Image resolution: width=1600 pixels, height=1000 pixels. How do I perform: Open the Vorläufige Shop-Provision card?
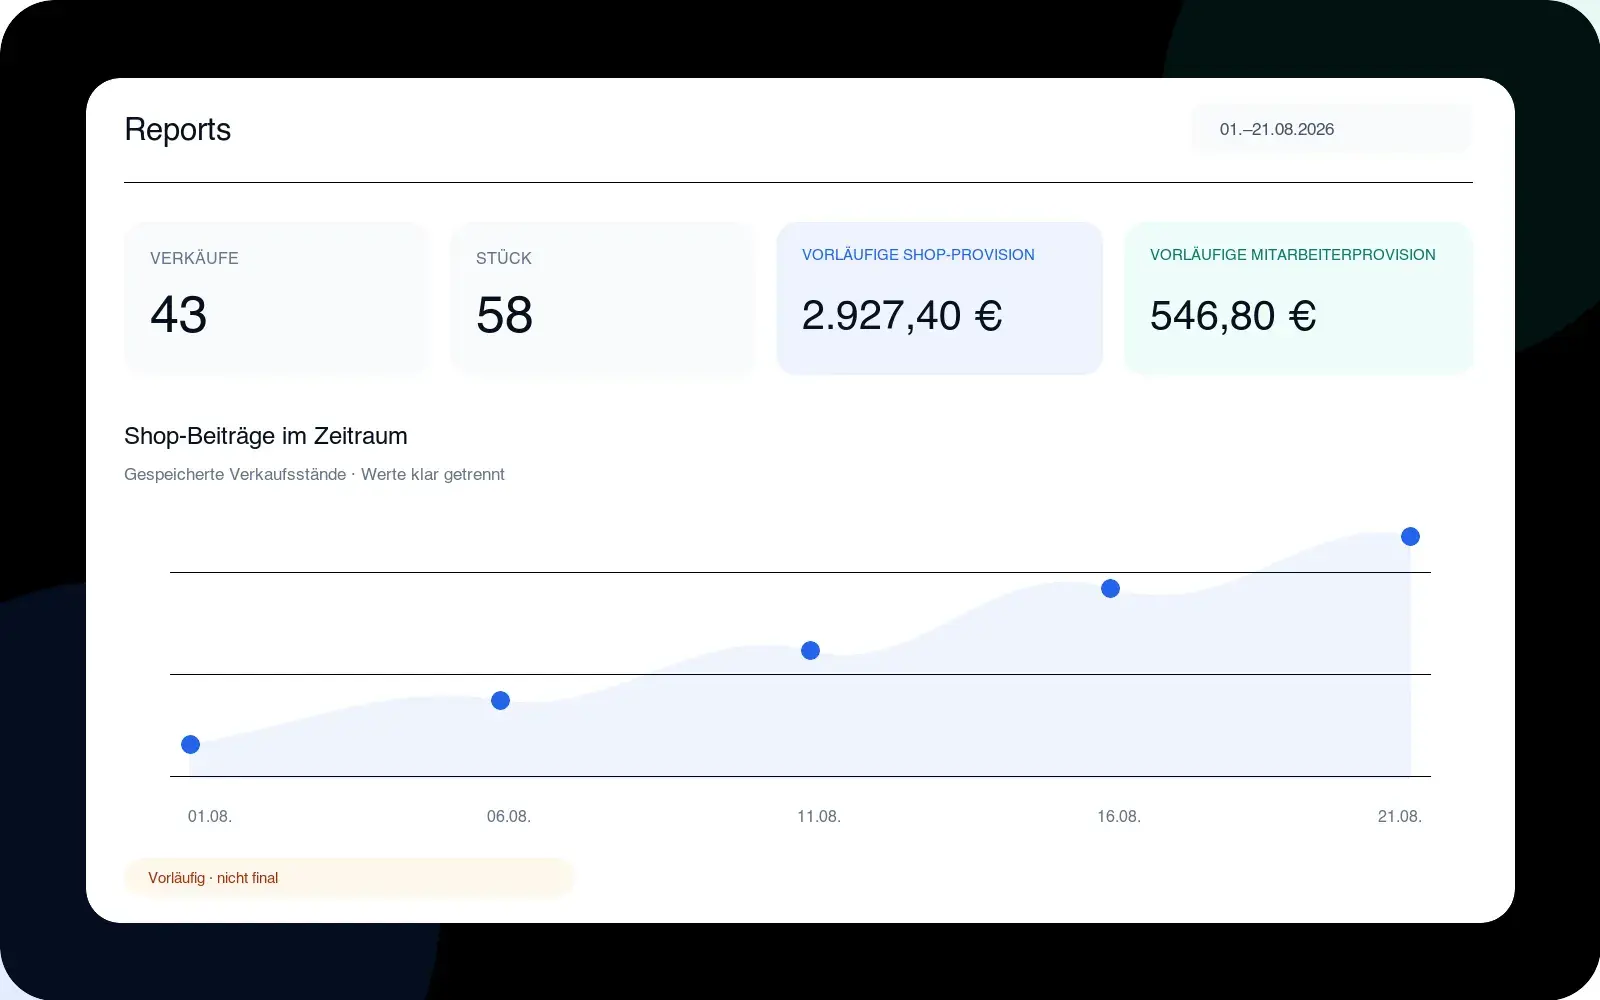click(x=940, y=298)
